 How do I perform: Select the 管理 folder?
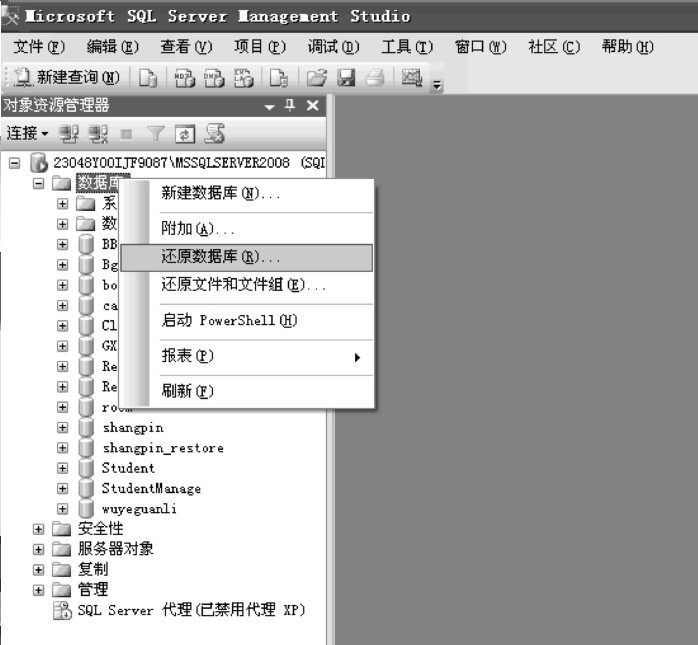[93, 590]
